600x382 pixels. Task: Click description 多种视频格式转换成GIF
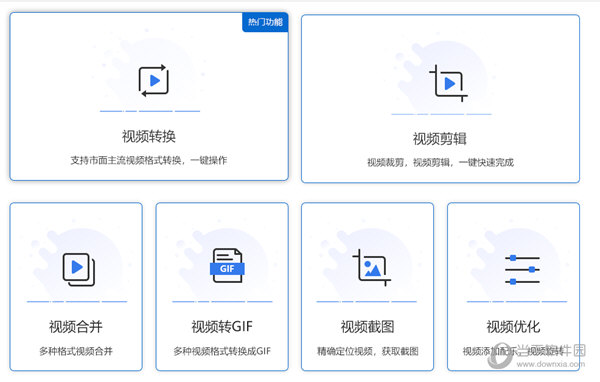[x=222, y=351]
